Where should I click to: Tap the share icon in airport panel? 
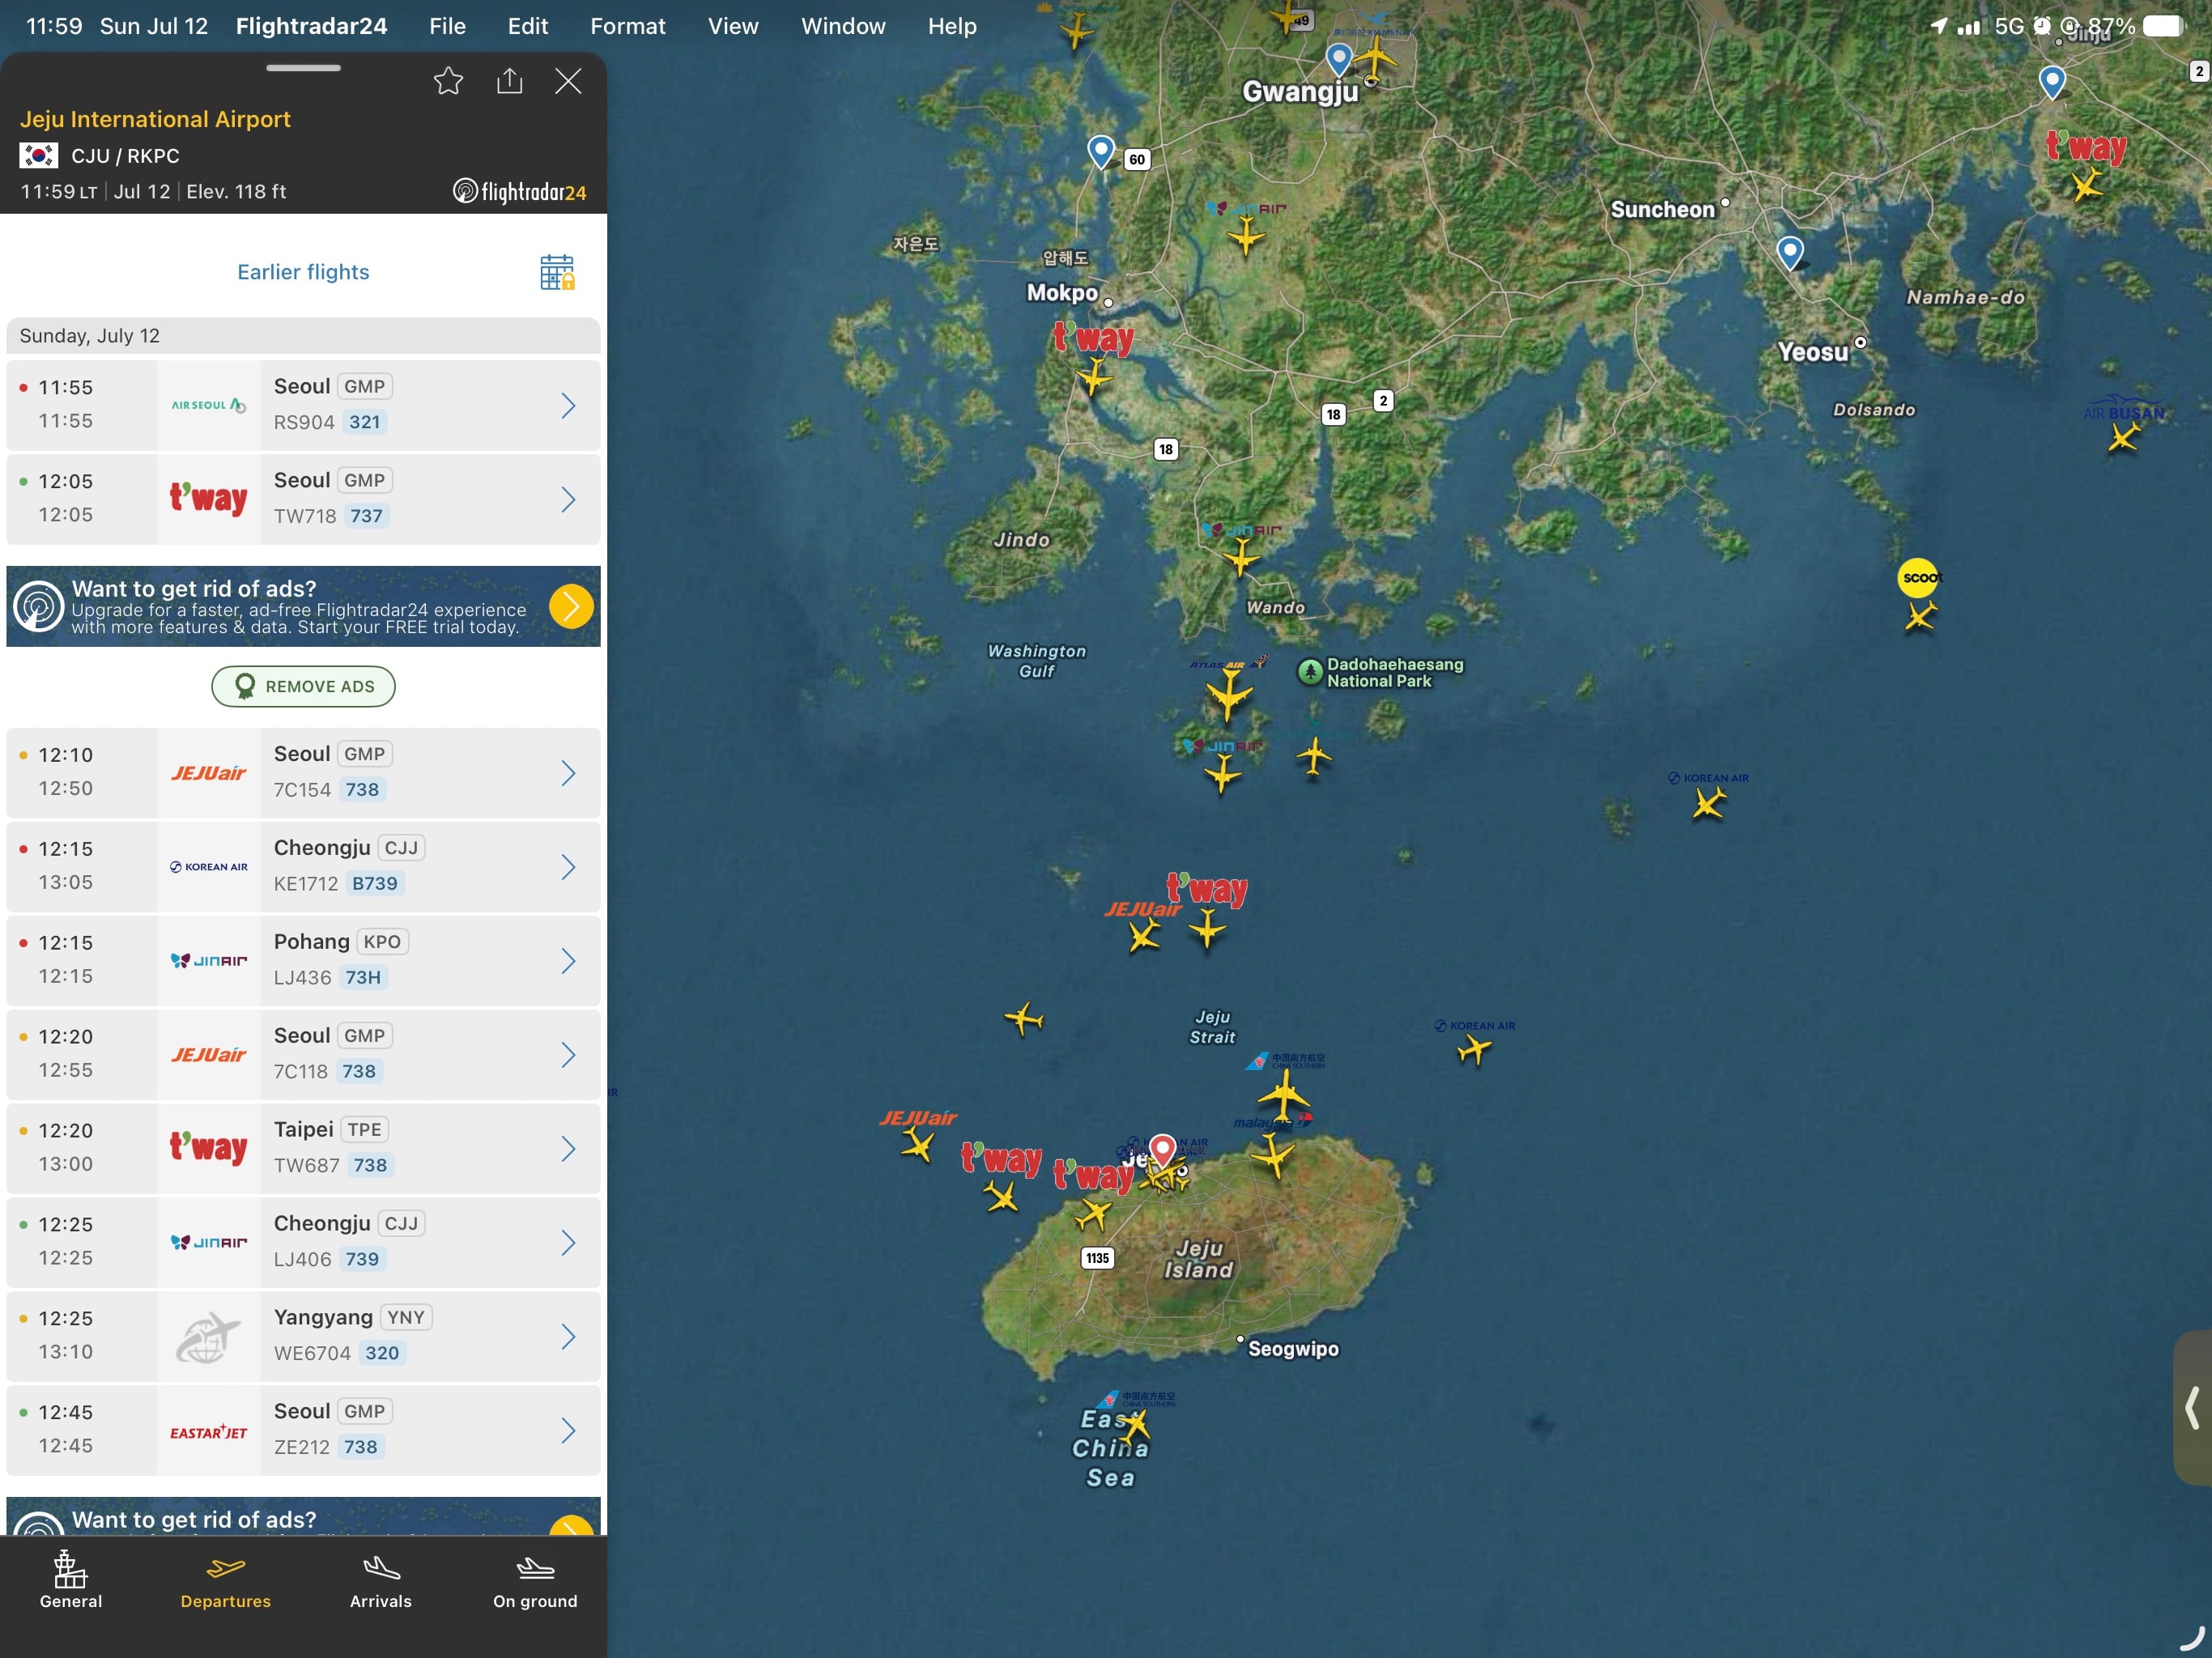[x=510, y=81]
